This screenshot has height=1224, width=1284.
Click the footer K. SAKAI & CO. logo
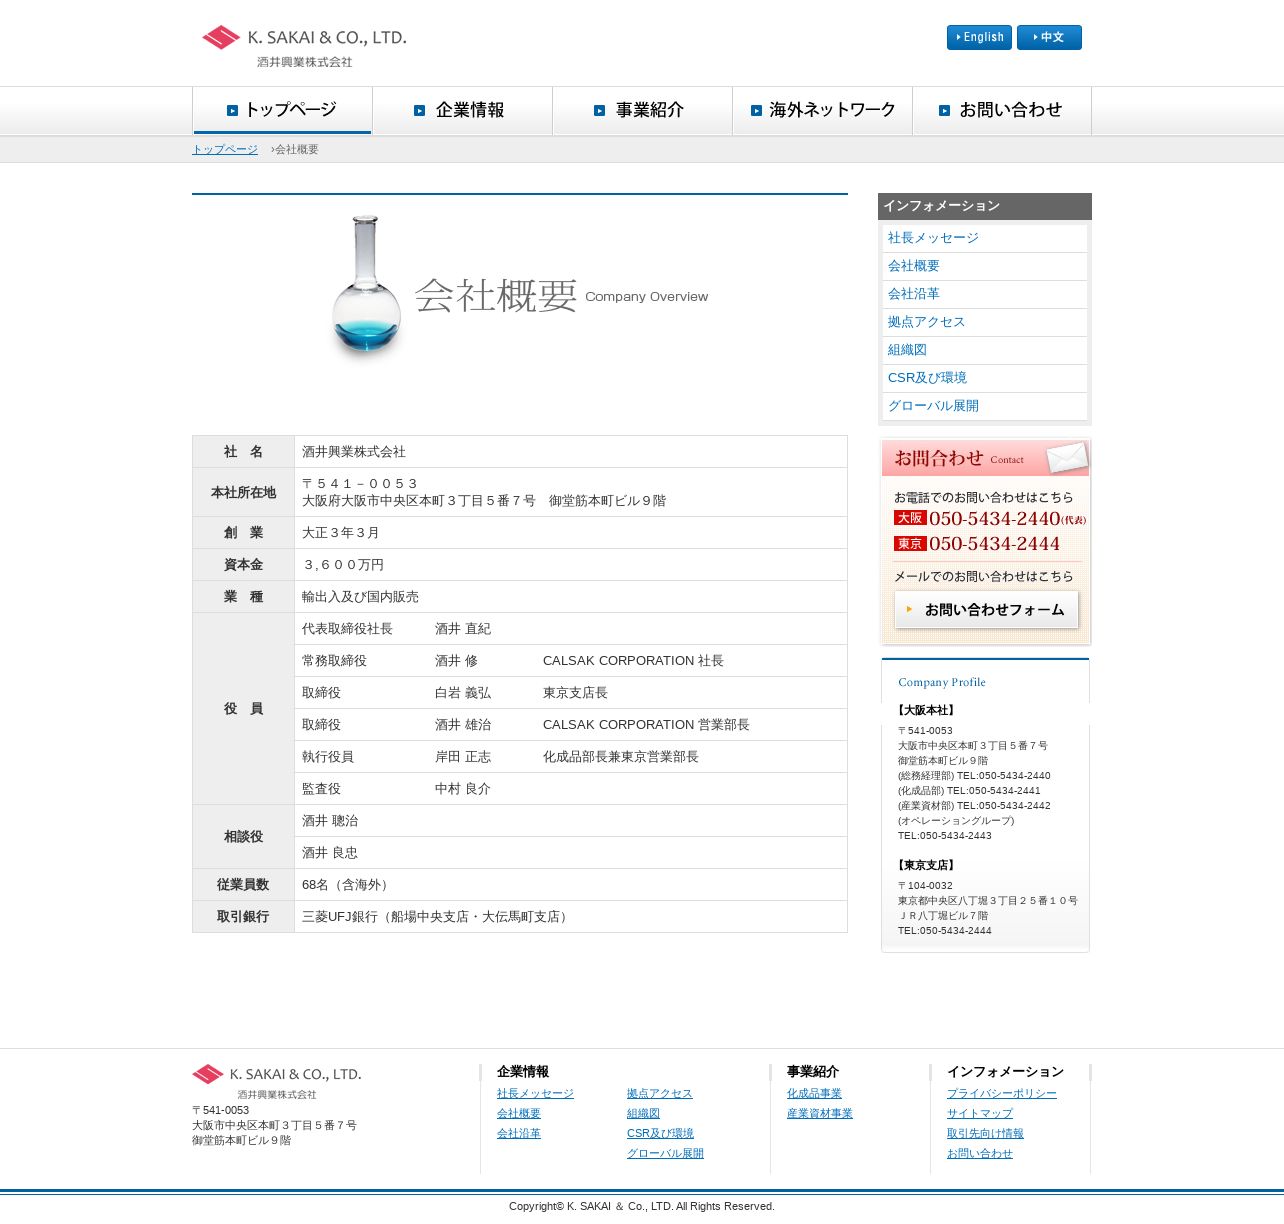pos(277,1081)
